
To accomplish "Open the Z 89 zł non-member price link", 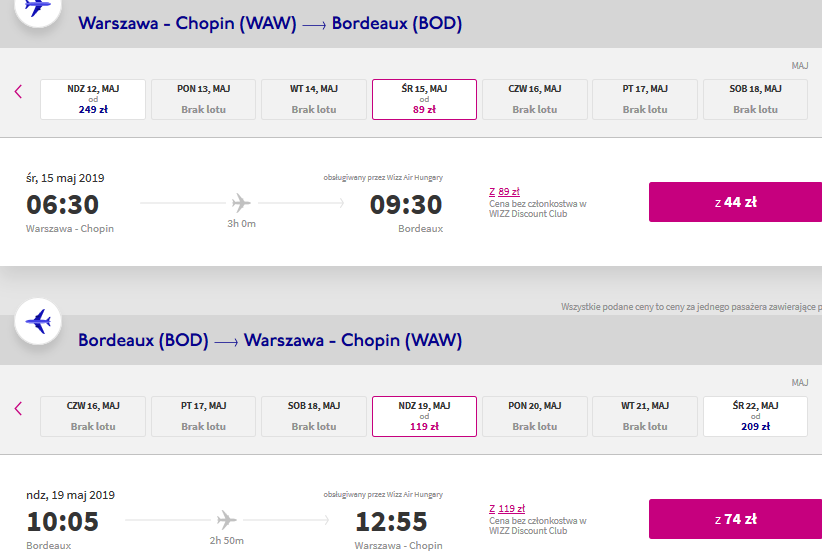I will (x=504, y=192).
